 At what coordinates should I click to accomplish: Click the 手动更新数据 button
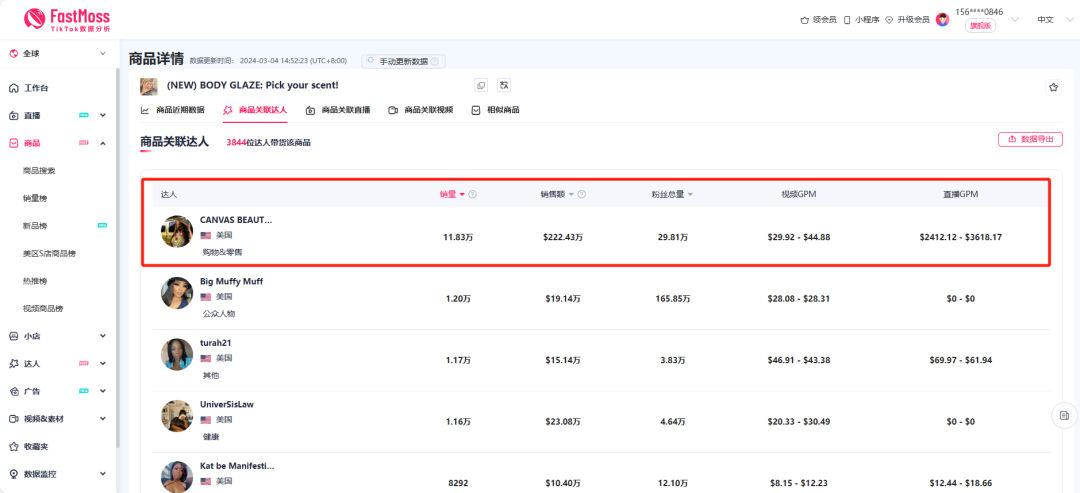tap(404, 61)
